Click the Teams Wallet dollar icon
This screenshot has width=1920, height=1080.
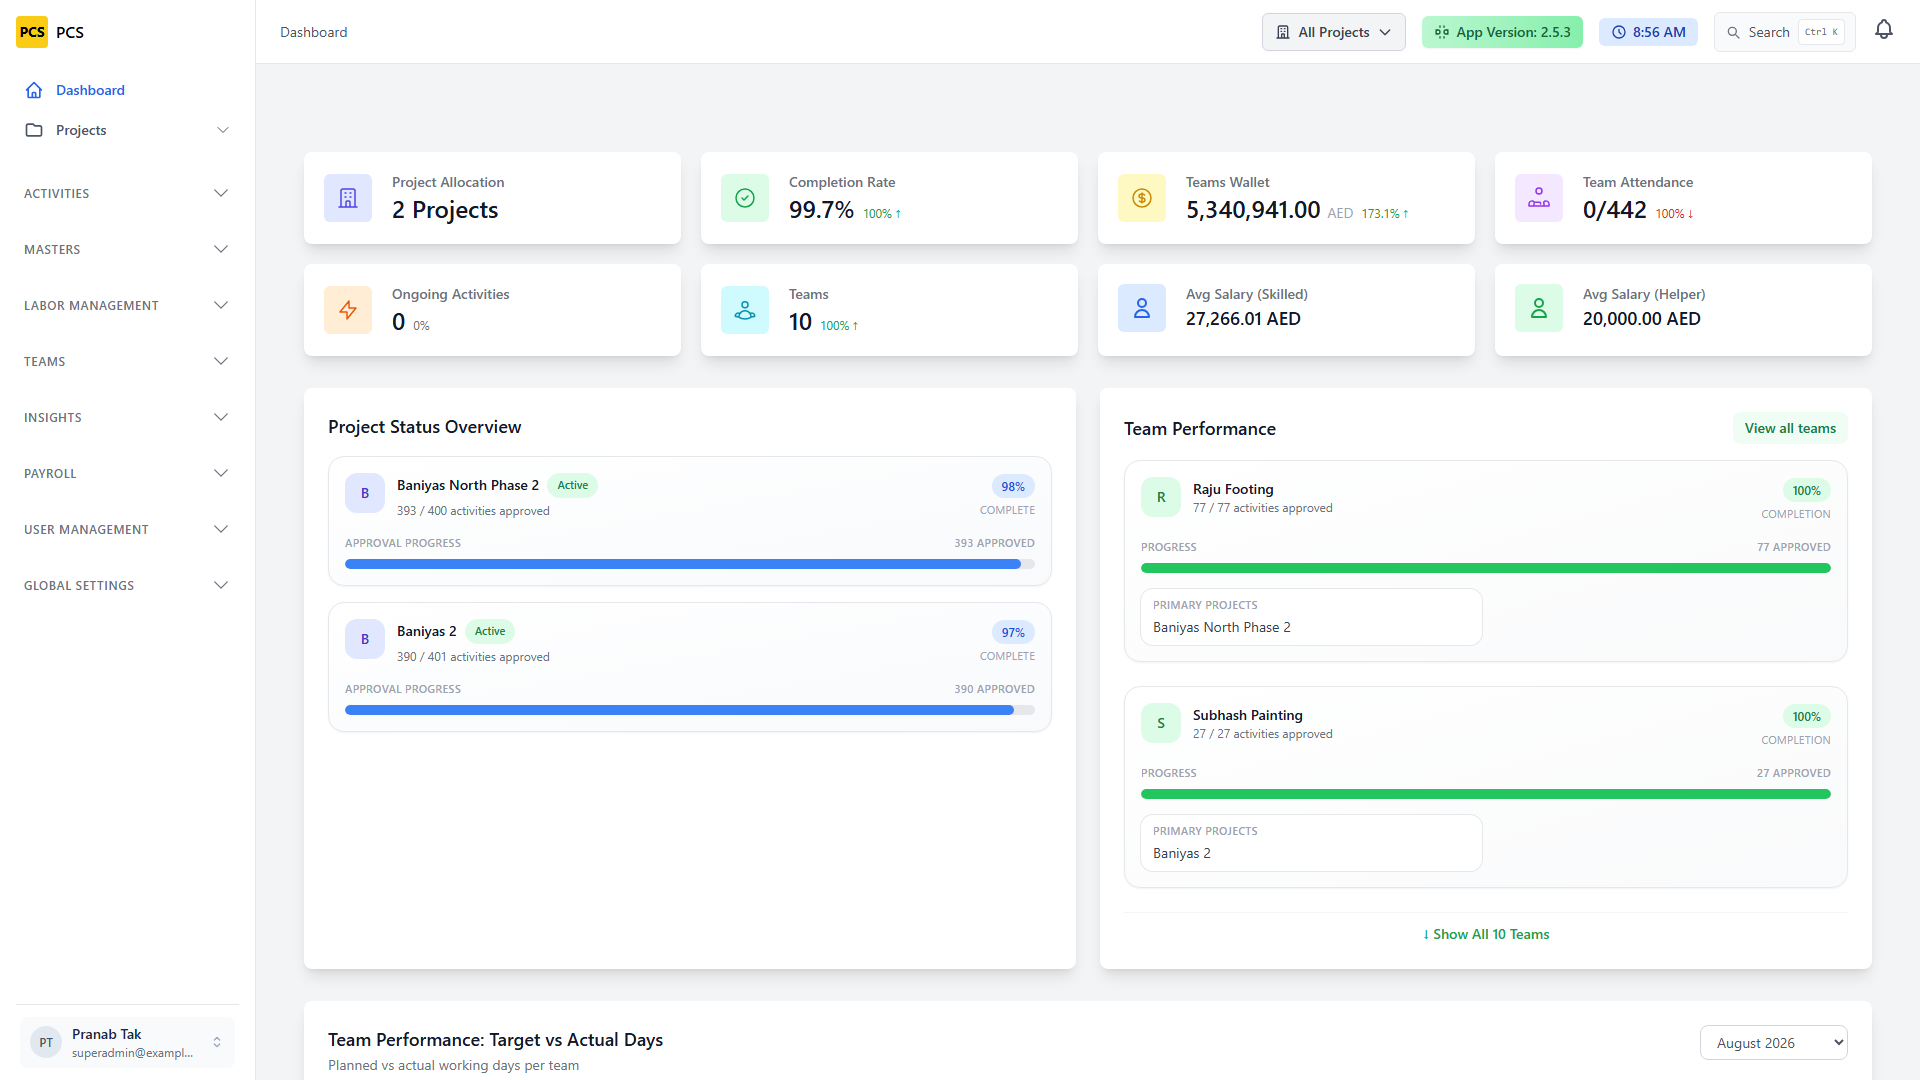pyautogui.click(x=1142, y=198)
